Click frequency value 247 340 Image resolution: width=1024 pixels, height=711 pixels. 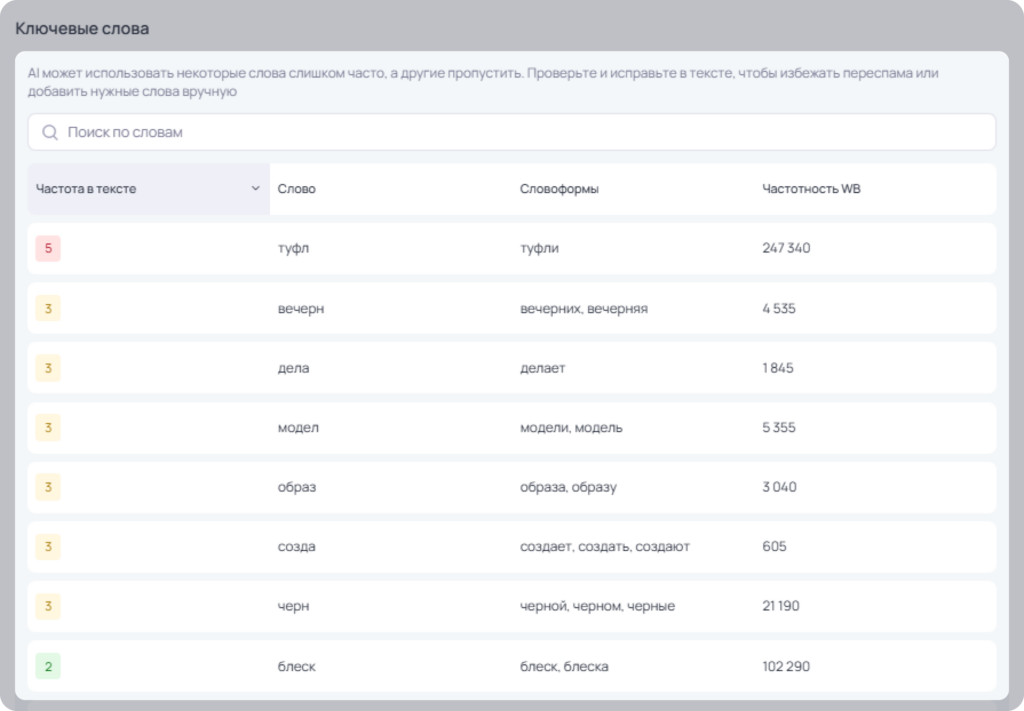786,248
